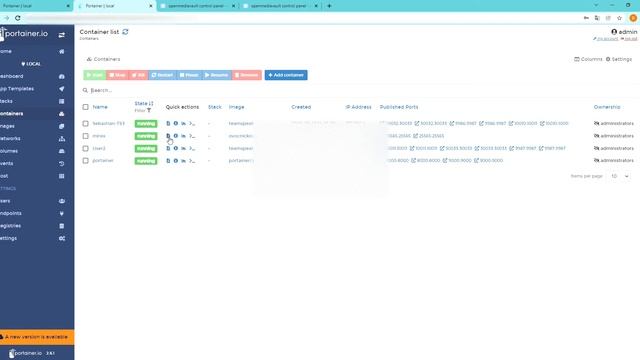Inspect the portainer container
640x360 pixels.
[x=176, y=161]
